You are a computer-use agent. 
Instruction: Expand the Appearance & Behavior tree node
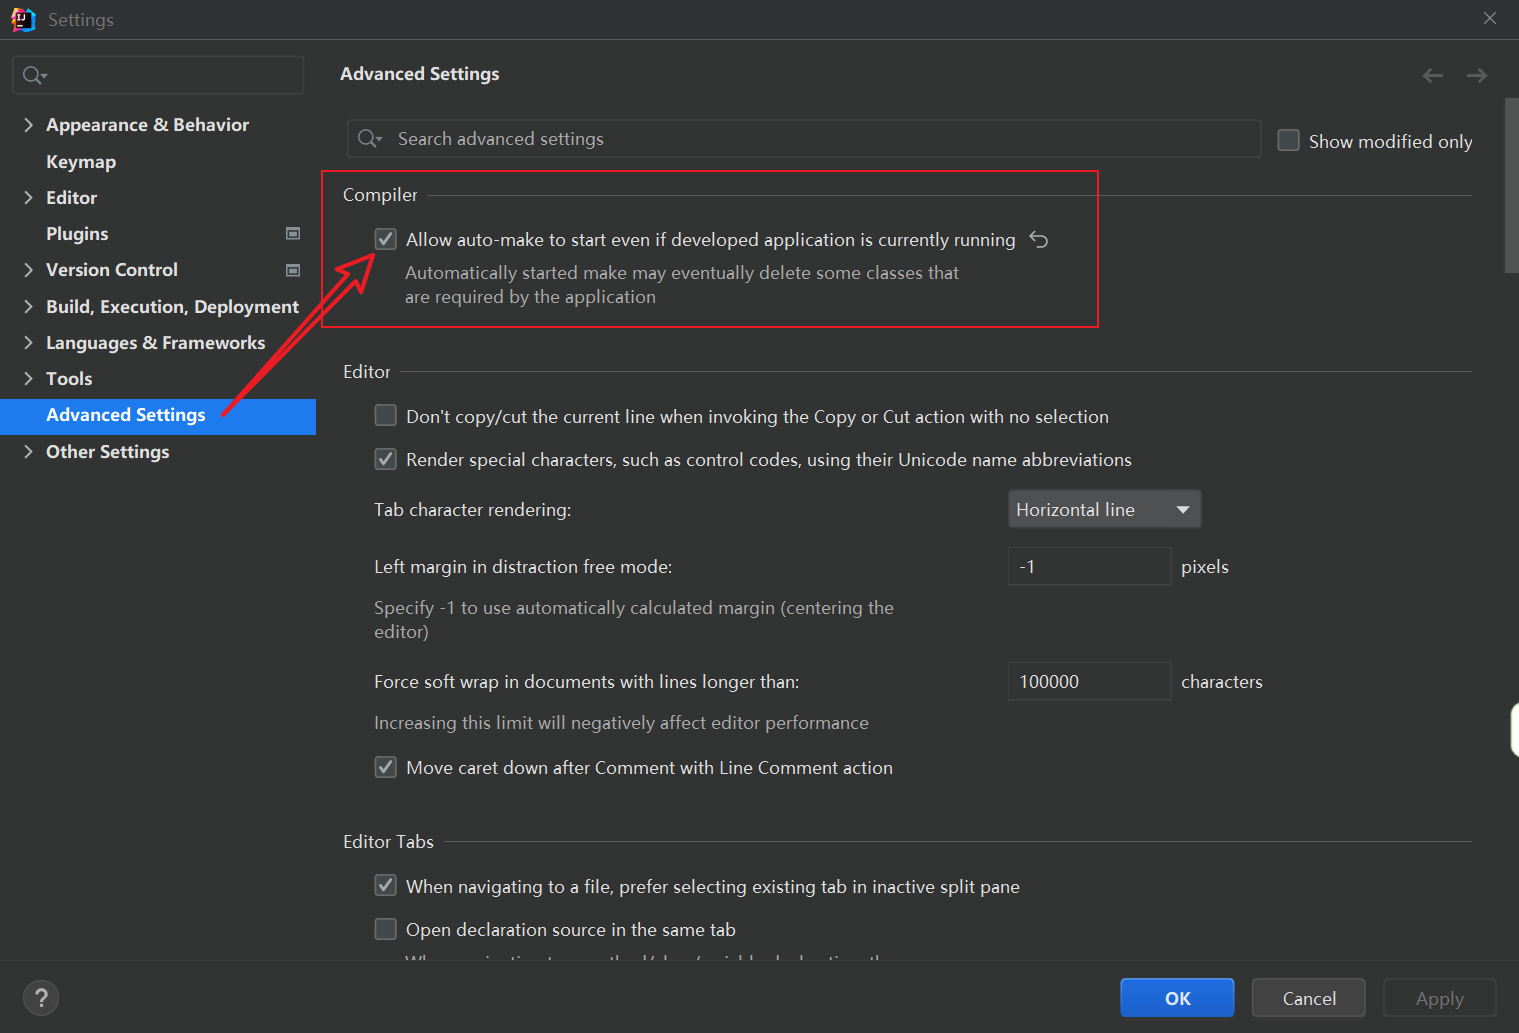[28, 125]
